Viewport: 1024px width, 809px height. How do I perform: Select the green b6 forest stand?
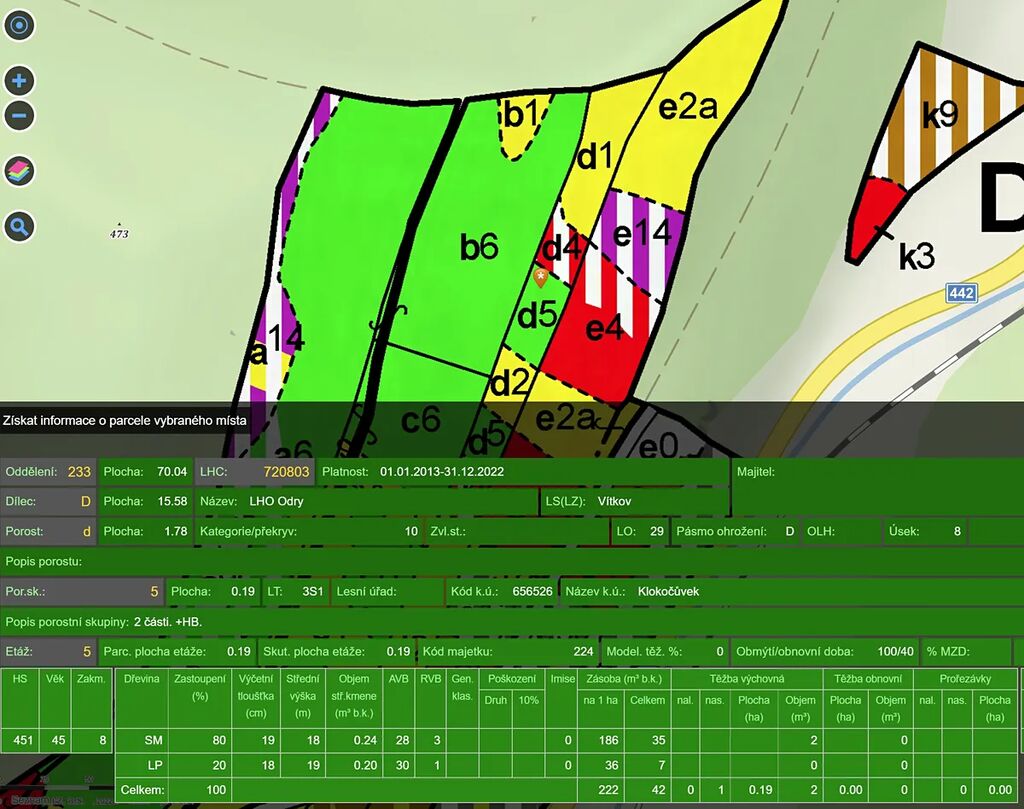(479, 247)
